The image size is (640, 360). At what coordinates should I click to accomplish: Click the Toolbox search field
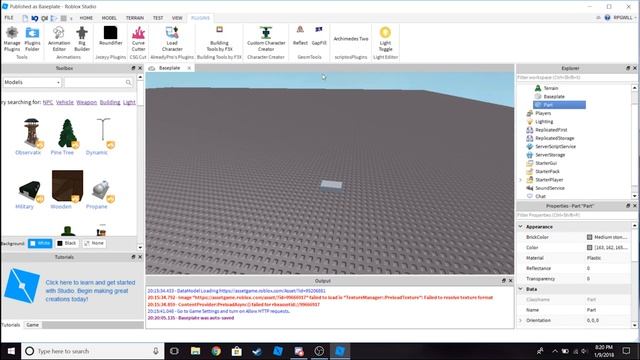pos(95,82)
